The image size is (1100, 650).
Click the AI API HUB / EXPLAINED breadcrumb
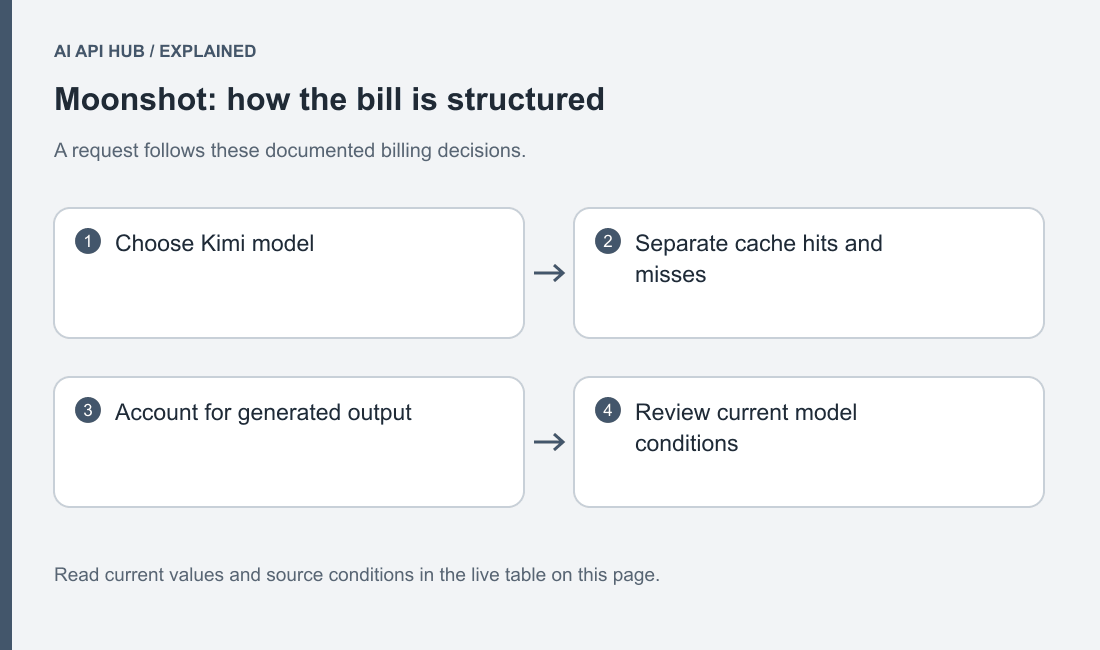click(x=155, y=51)
